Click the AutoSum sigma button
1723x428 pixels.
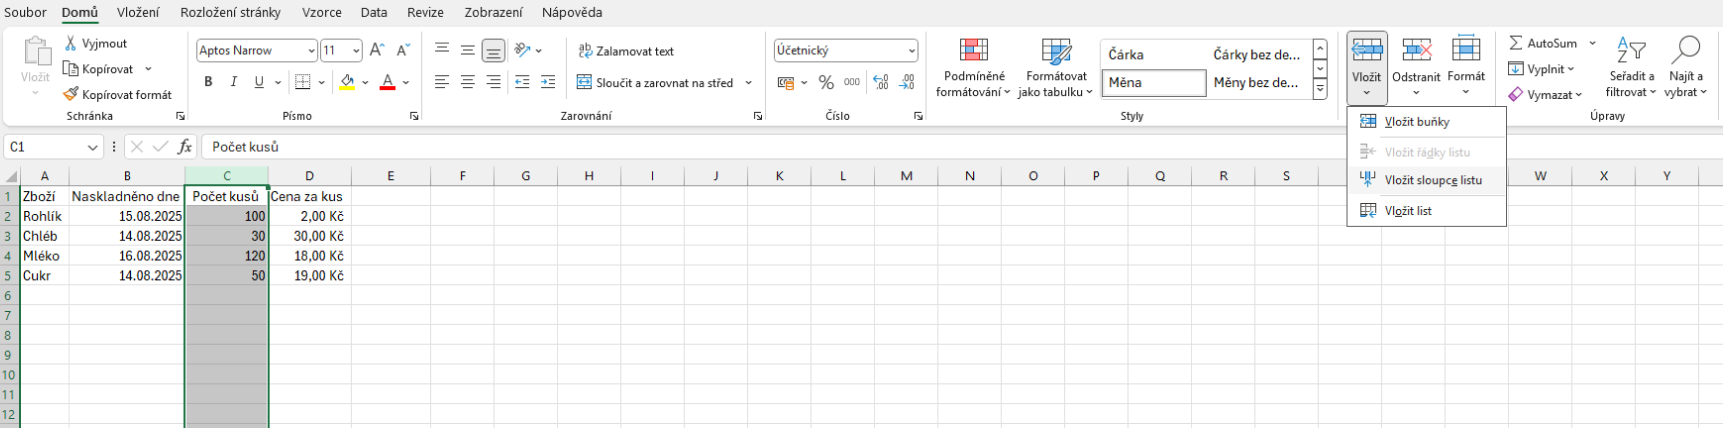coord(1543,43)
